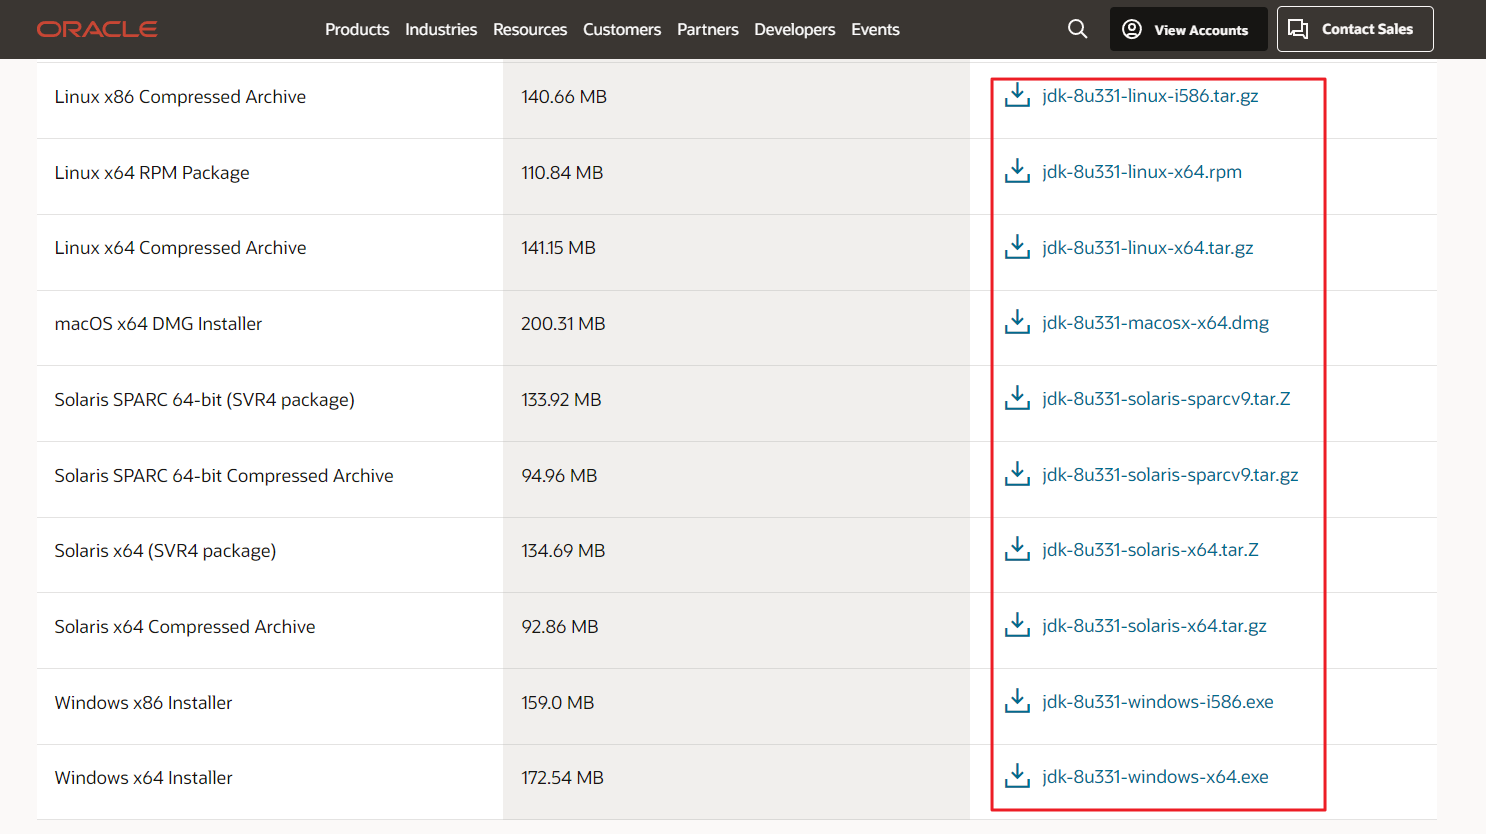Screen dimensions: 1486x834
Task: Download jdk-8u331-windows-x64.exe link
Action: [1155, 777]
